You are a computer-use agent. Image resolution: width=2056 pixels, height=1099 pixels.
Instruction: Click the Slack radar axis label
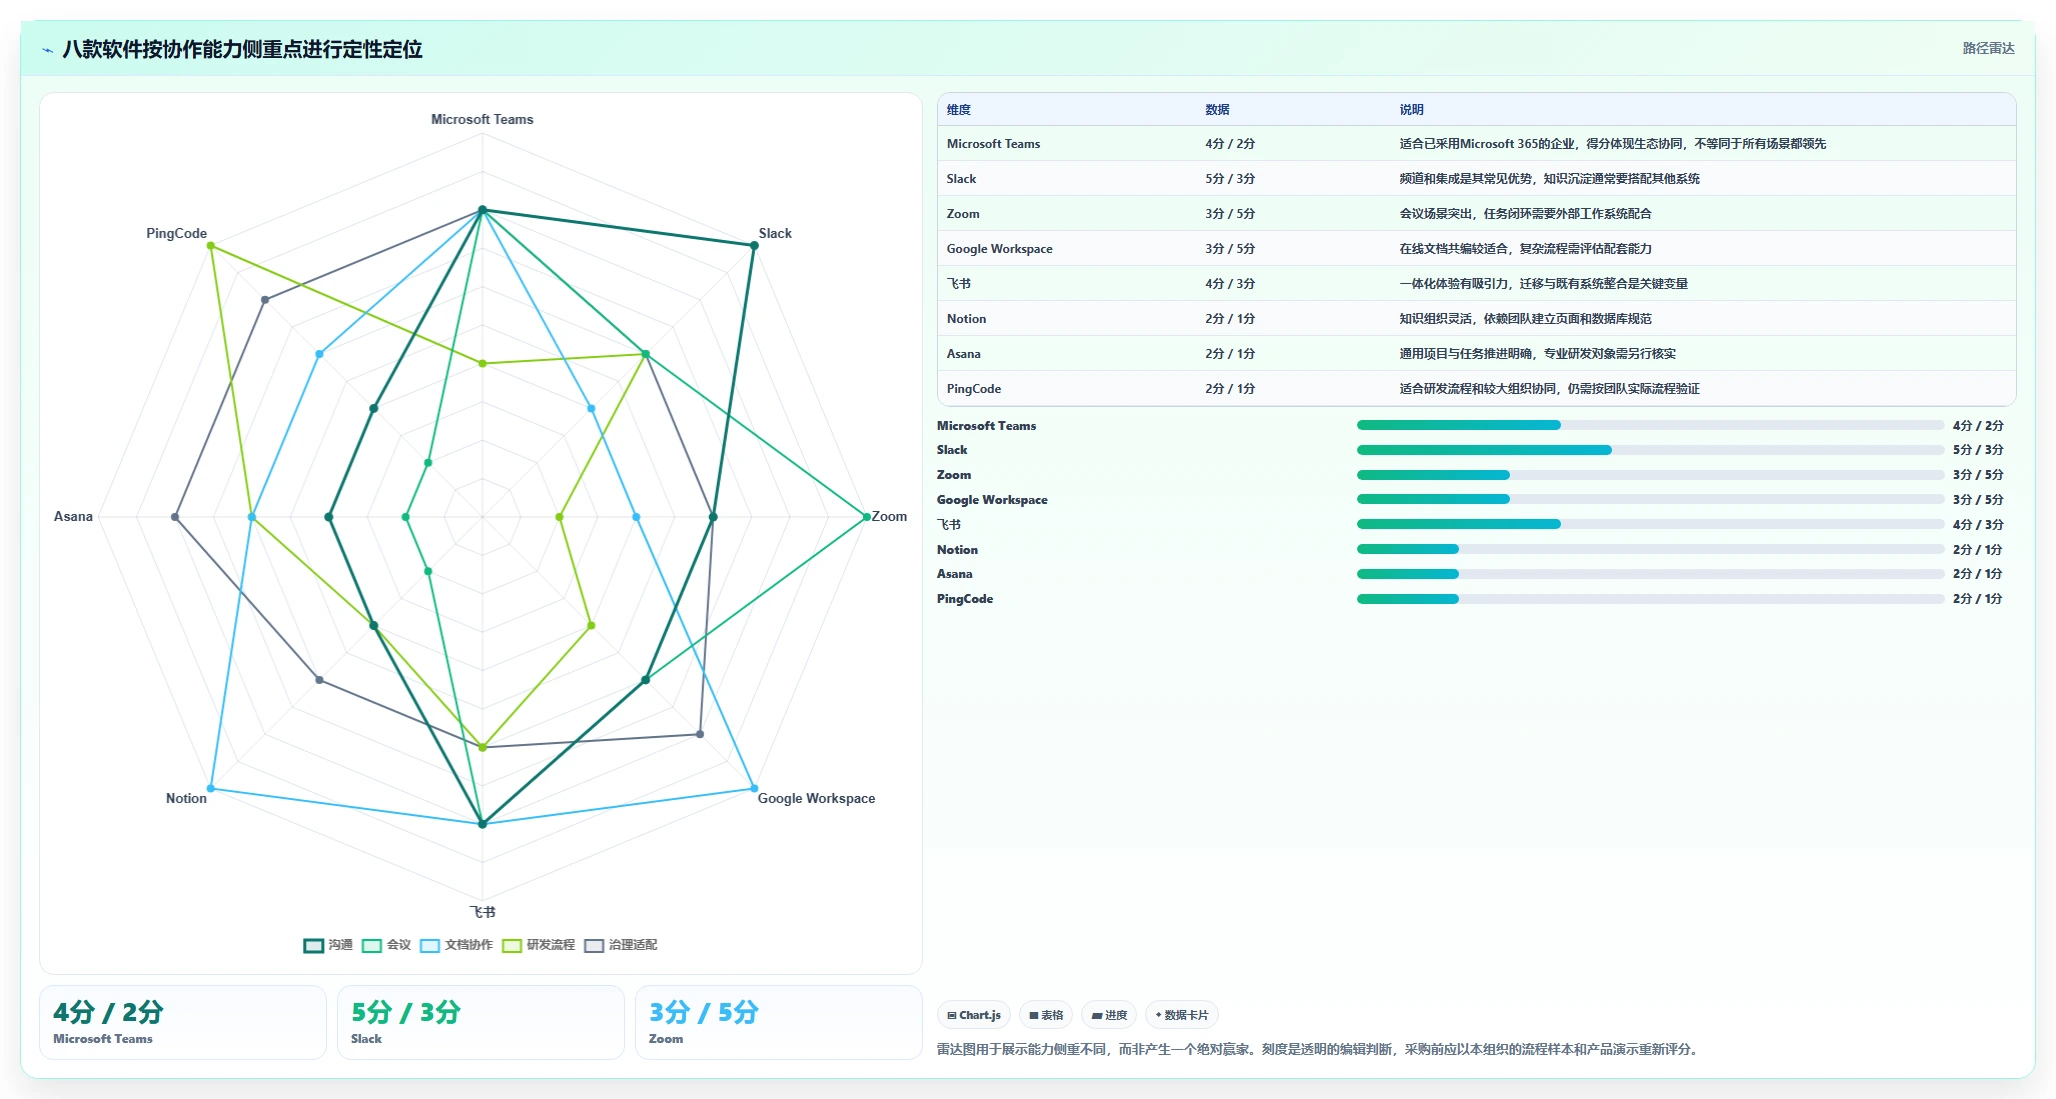click(775, 233)
